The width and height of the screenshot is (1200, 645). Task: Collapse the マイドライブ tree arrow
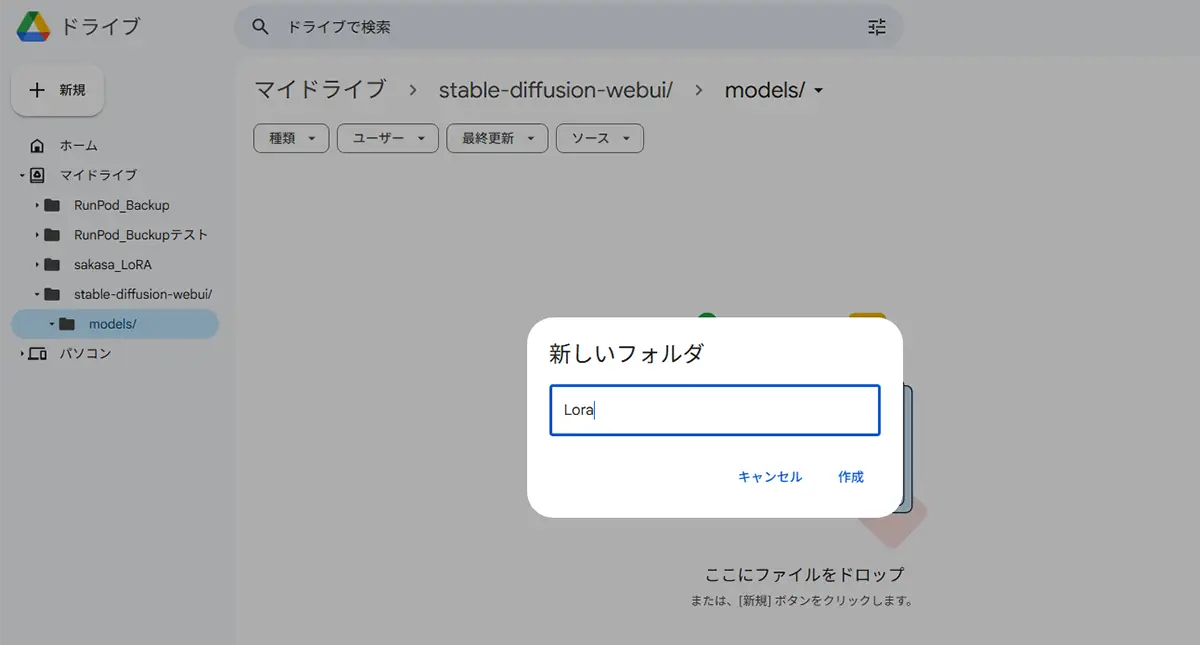point(22,175)
